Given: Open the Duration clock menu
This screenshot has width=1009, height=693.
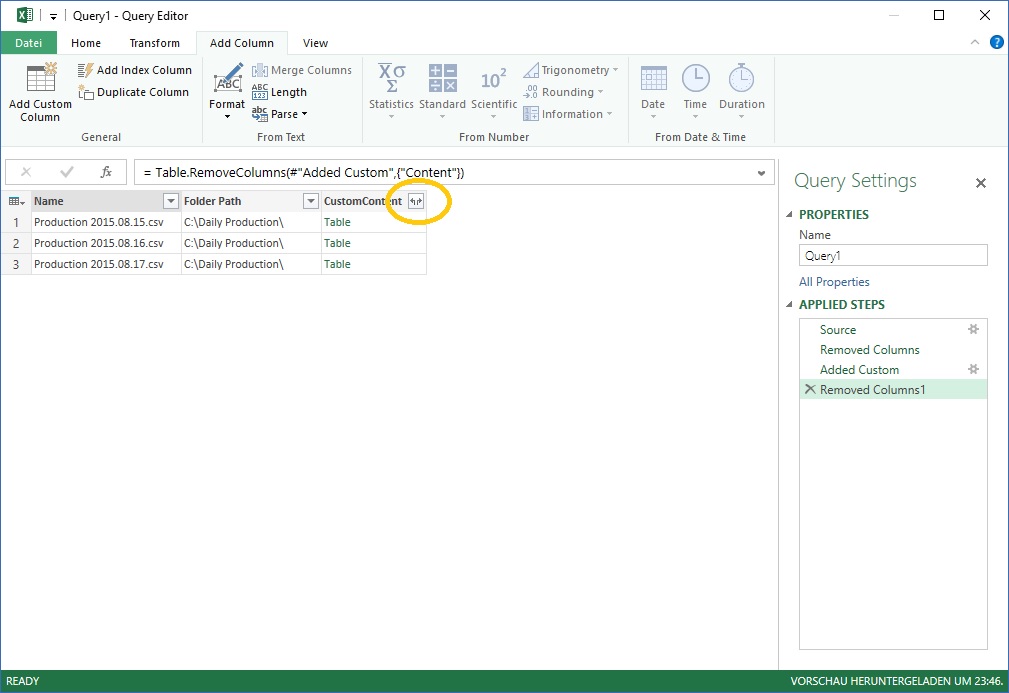Looking at the screenshot, I should click(741, 80).
